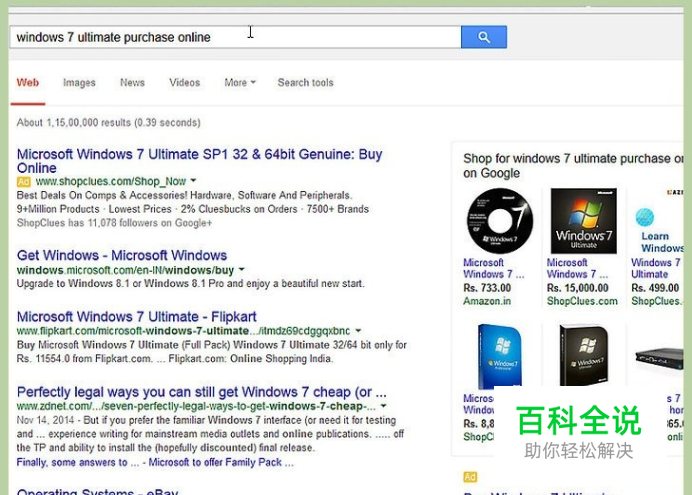Expand arrow next to flipkart.com URL
The image size is (692, 495).
pyautogui.click(x=358, y=330)
